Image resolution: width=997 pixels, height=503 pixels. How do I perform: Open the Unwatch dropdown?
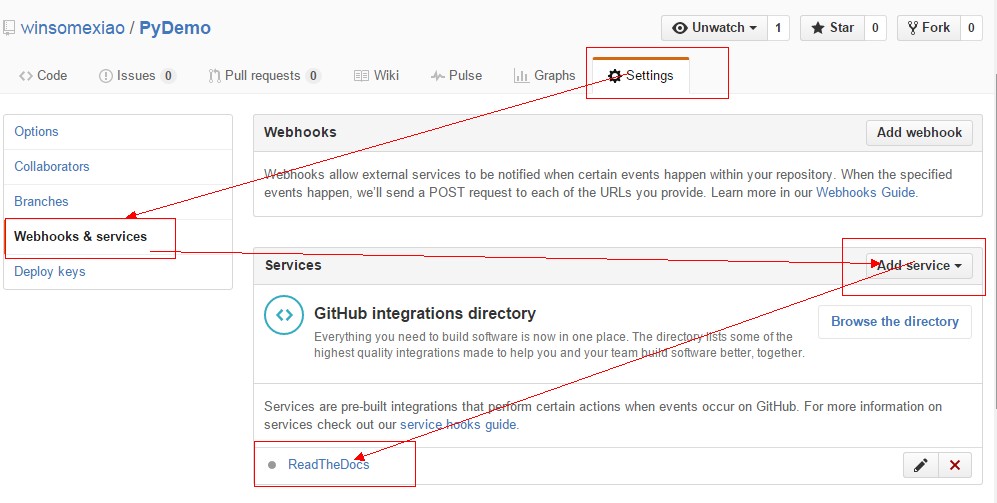714,28
